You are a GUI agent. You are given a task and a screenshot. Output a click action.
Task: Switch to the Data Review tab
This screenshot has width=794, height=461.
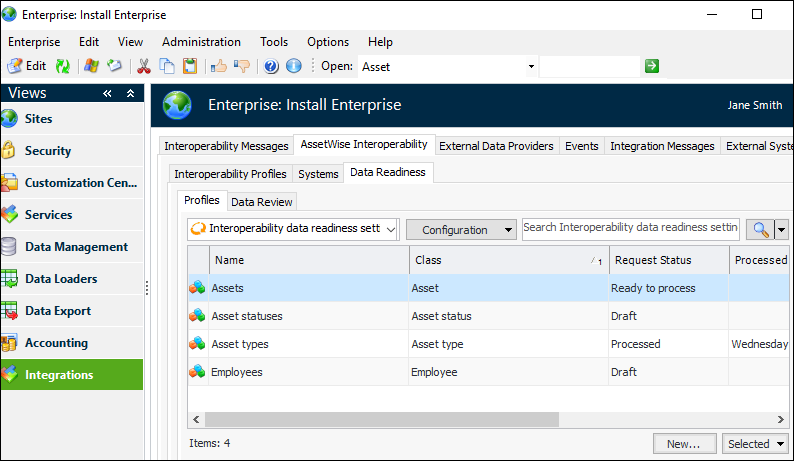[262, 202]
